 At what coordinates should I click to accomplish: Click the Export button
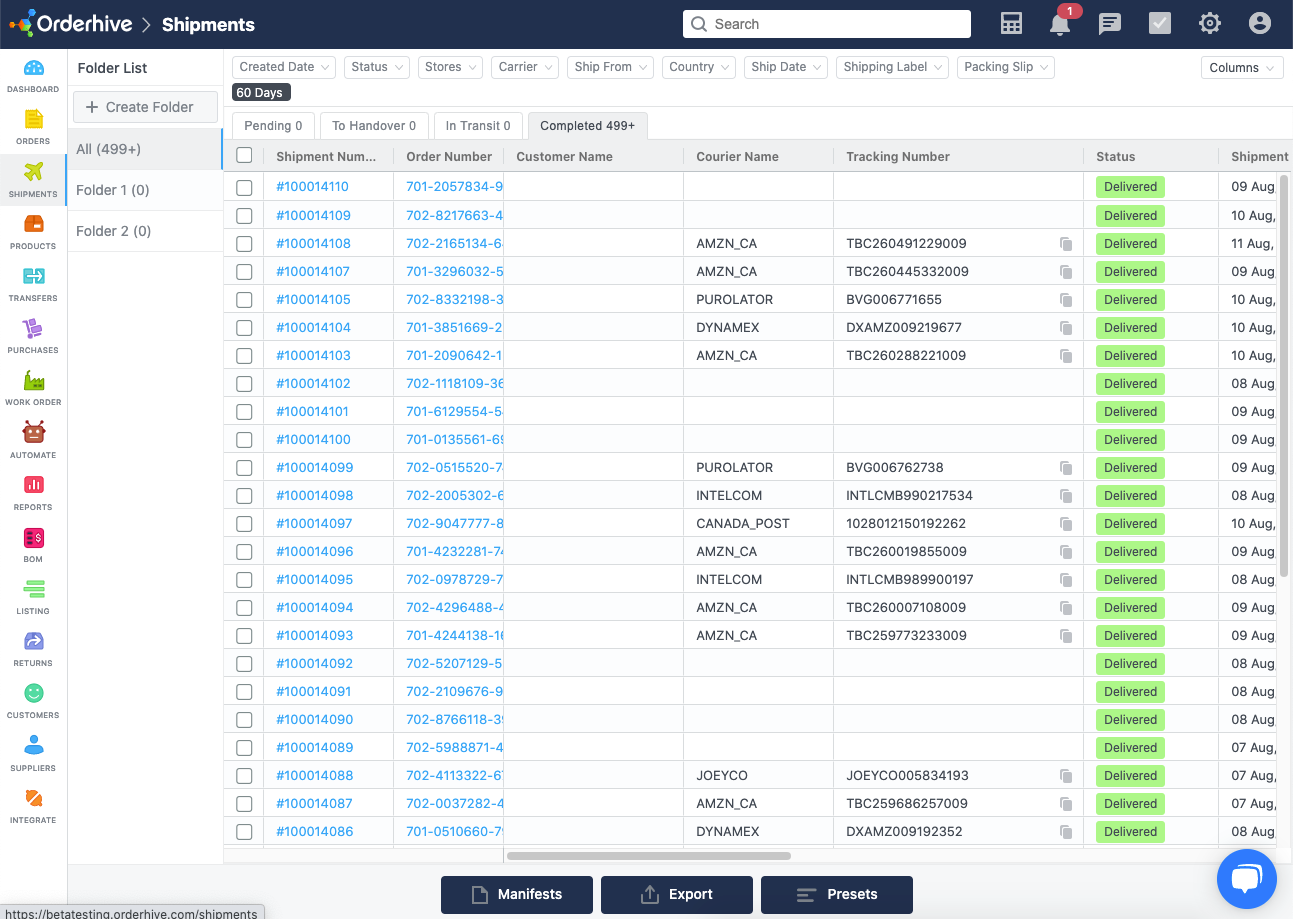[x=677, y=894]
